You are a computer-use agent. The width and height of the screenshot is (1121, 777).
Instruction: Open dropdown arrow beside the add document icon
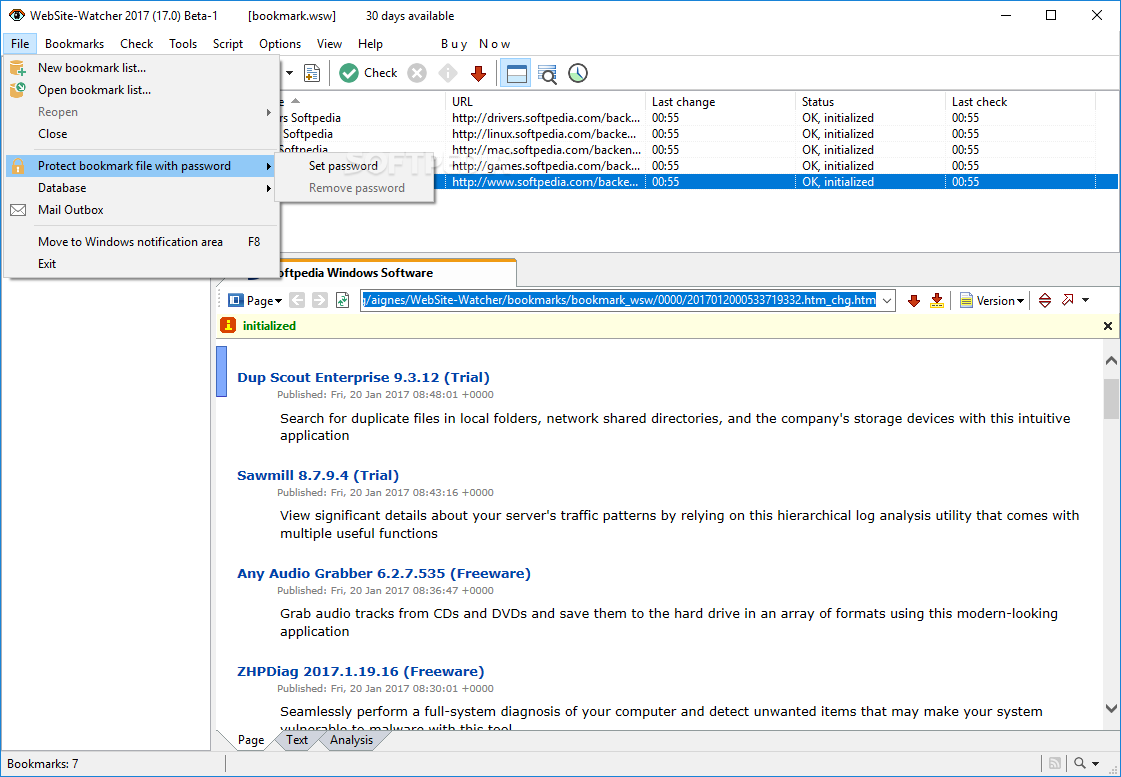[x=290, y=73]
